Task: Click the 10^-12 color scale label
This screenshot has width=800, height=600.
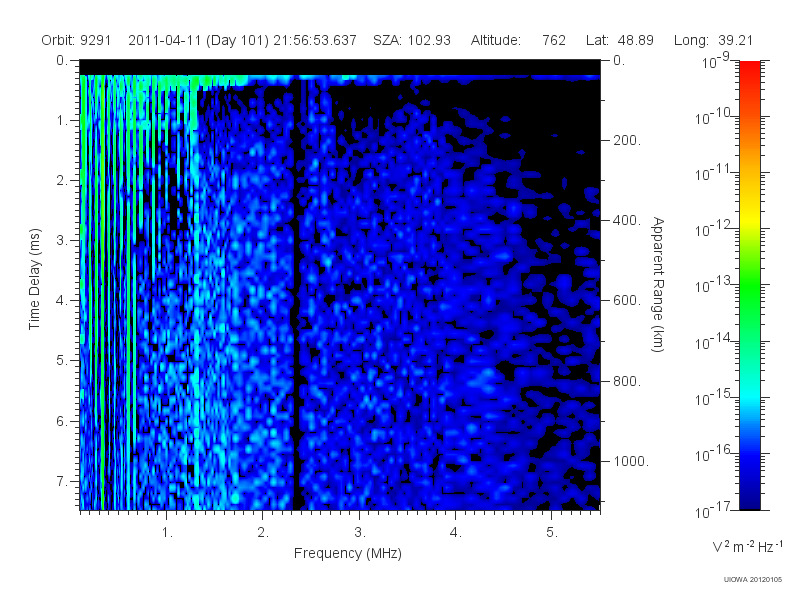Action: (712, 229)
